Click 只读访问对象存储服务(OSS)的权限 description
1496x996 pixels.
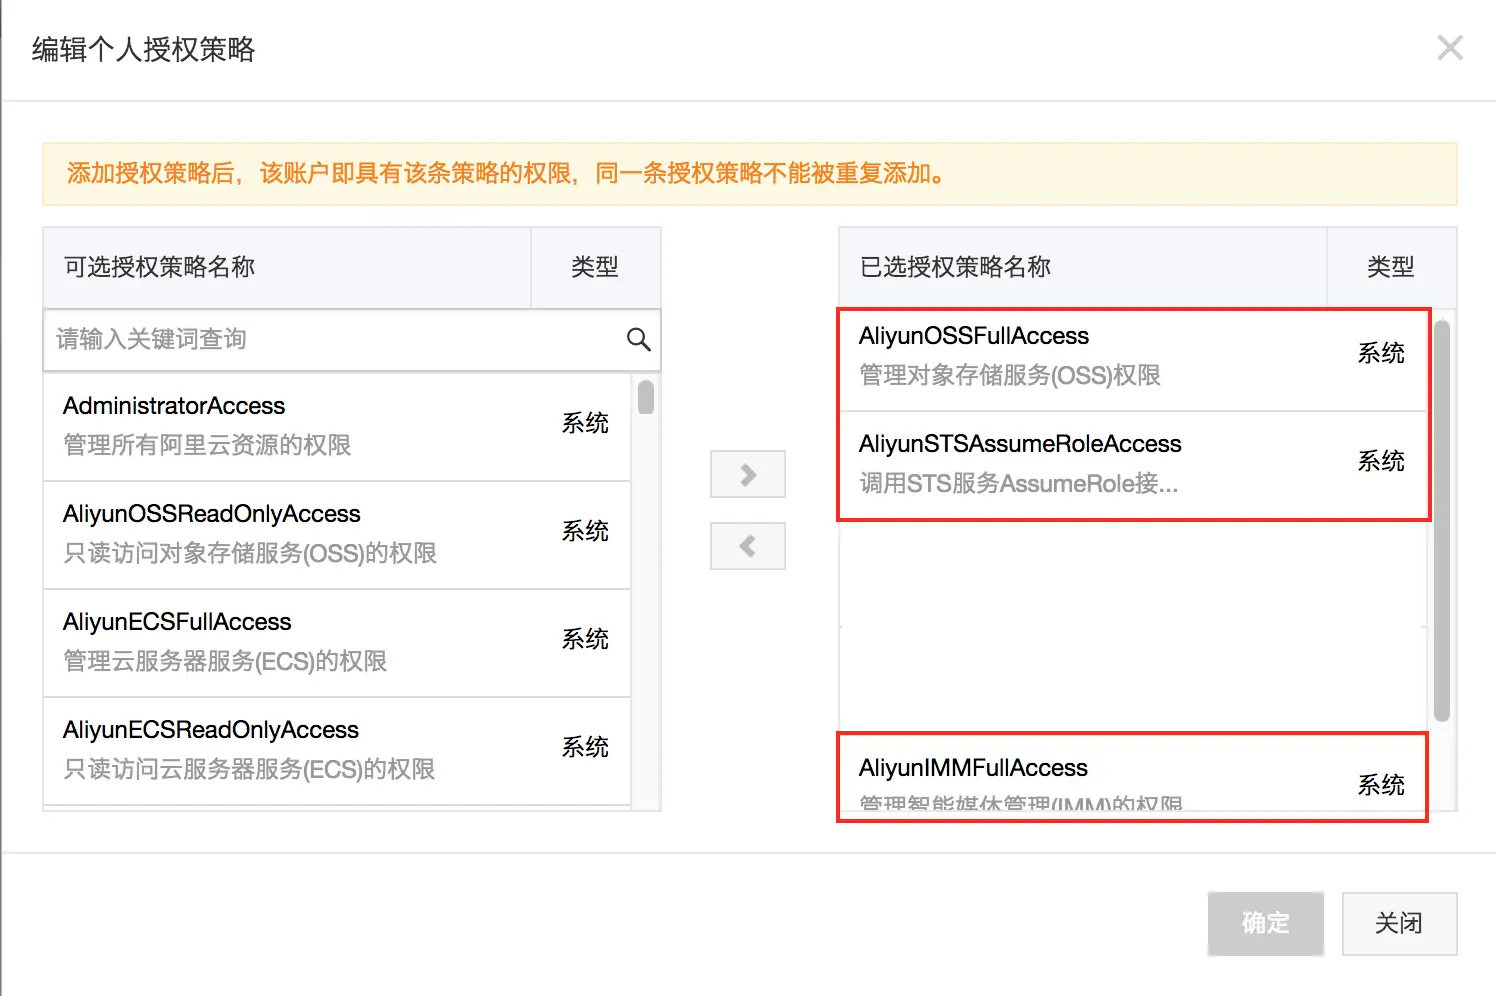pos(250,553)
